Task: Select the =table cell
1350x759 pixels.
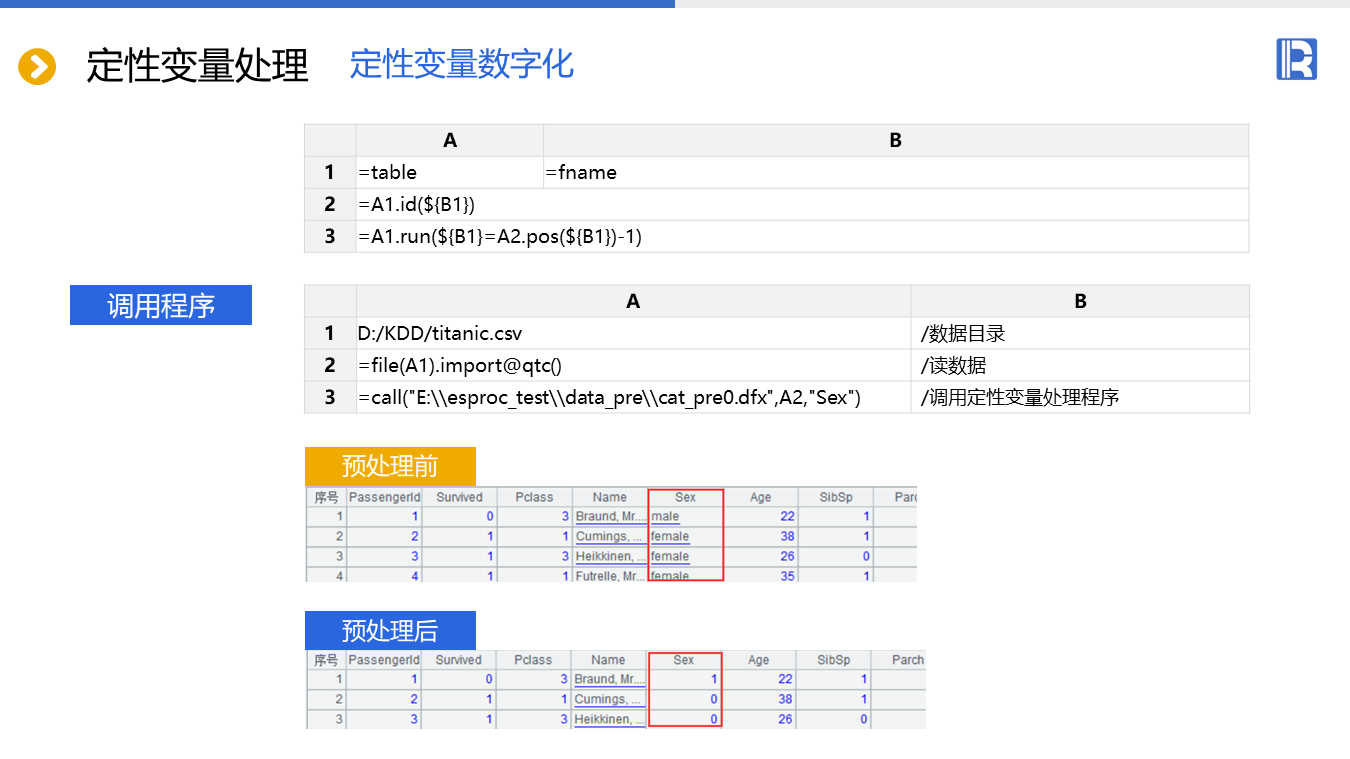Action: click(x=450, y=172)
